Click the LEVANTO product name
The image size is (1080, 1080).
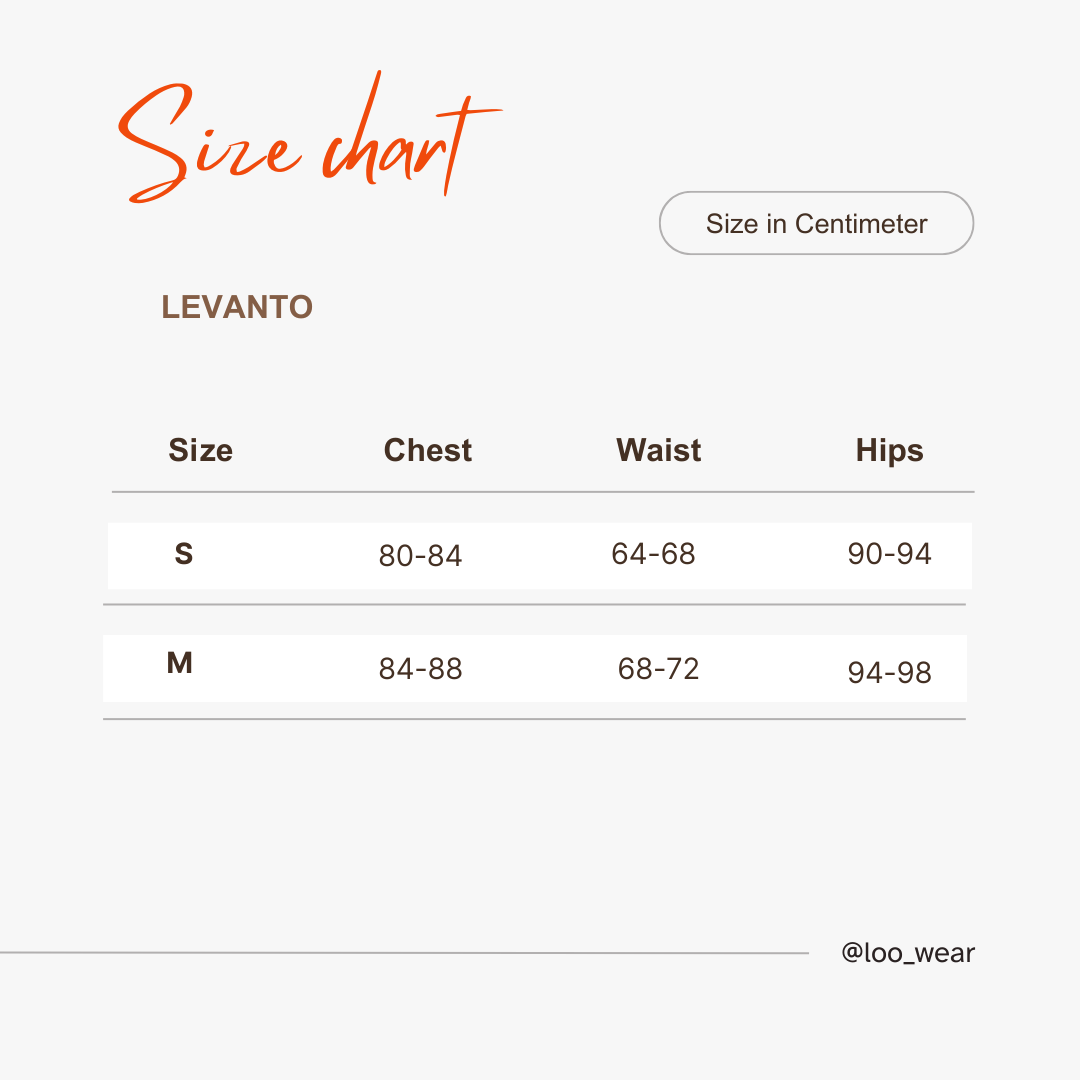pos(237,307)
